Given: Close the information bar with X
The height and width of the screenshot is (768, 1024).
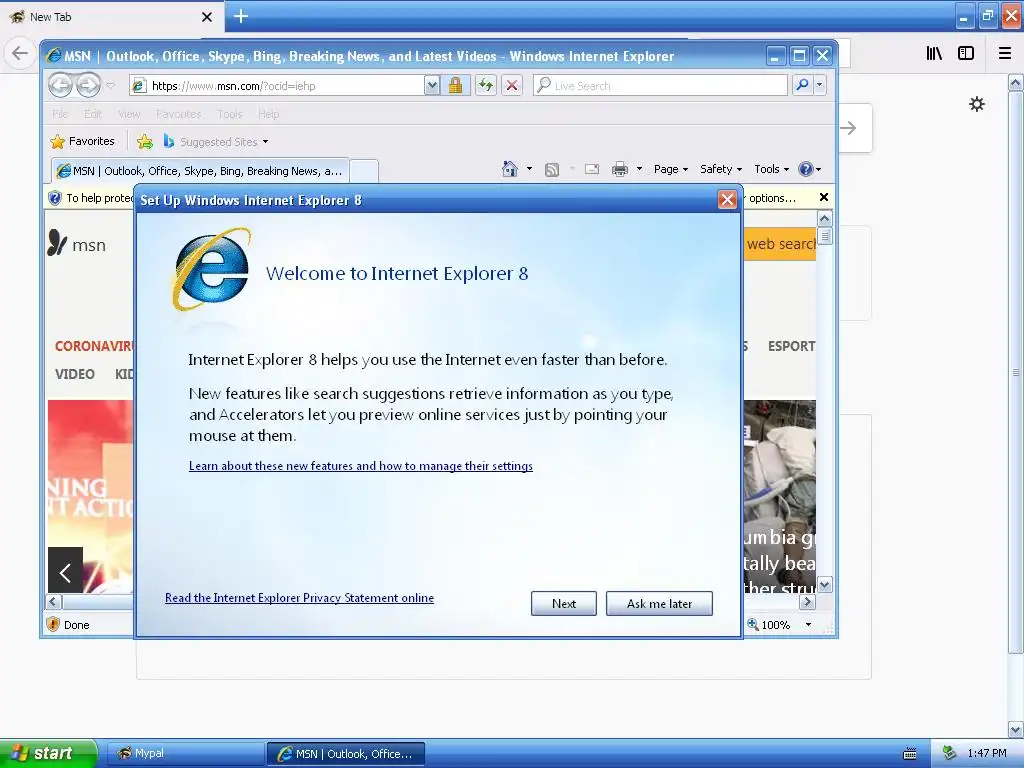Looking at the screenshot, I should click(x=824, y=197).
